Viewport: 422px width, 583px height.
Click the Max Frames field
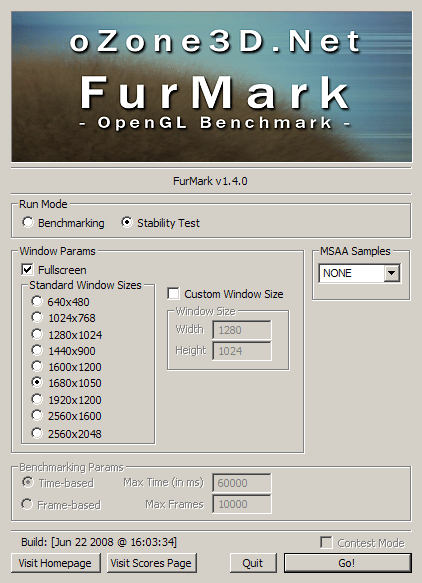[242, 504]
